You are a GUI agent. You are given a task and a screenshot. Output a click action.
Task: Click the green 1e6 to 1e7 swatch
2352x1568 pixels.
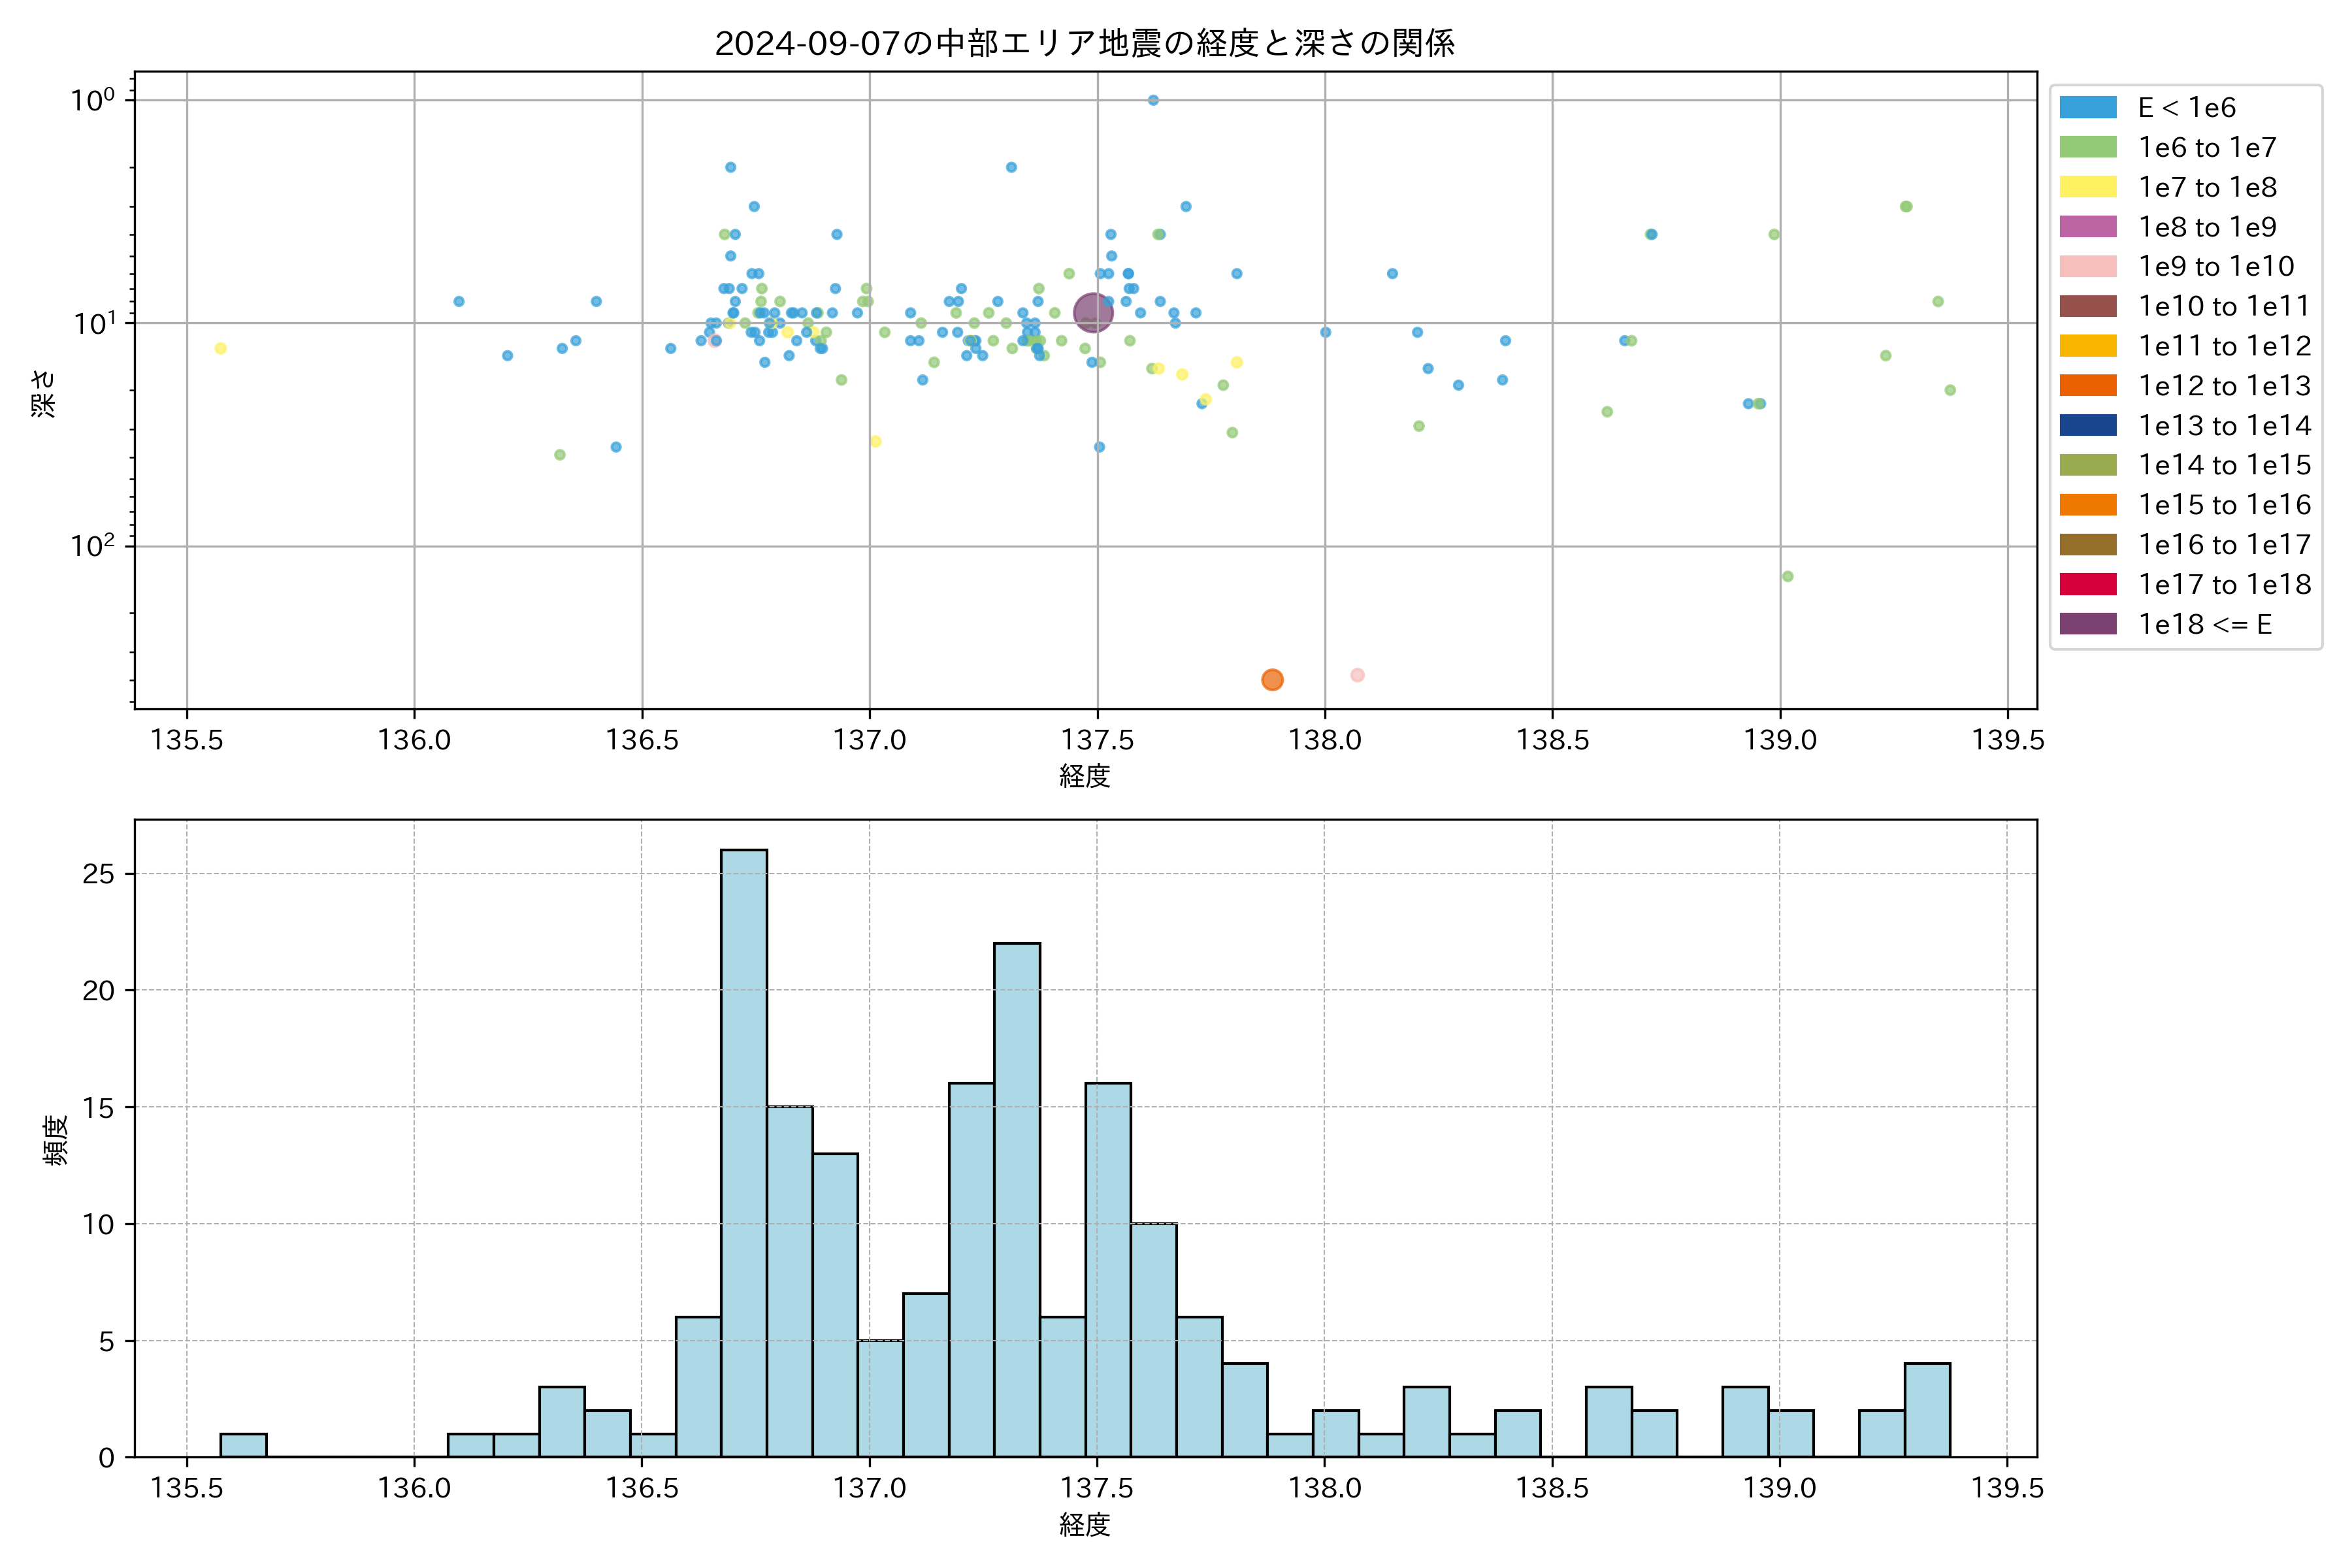(2088, 147)
